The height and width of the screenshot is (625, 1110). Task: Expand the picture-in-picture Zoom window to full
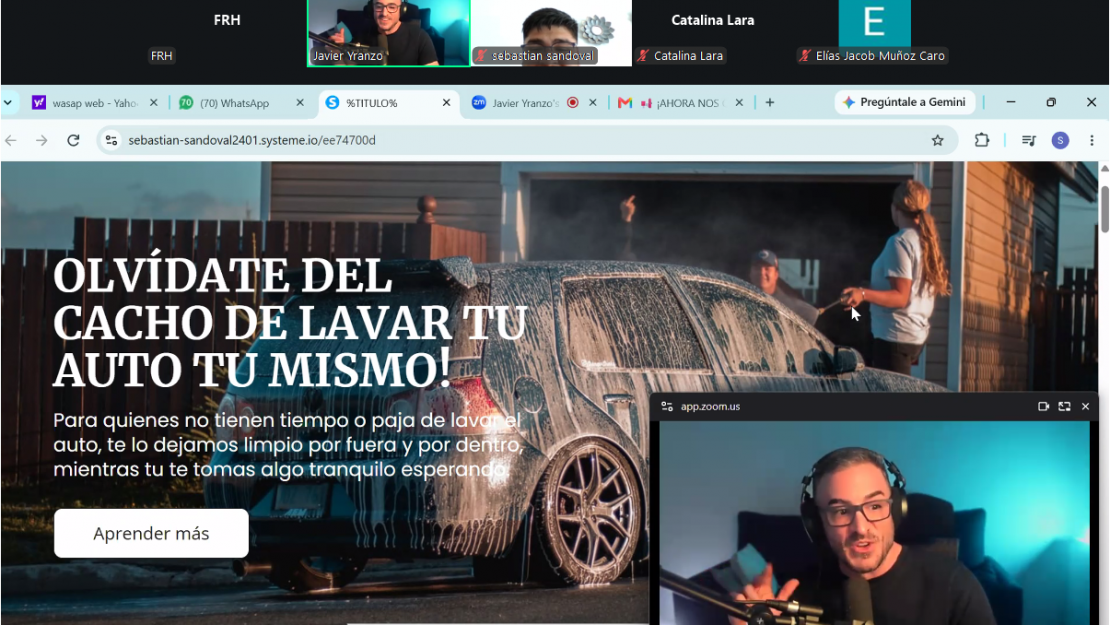(1064, 406)
